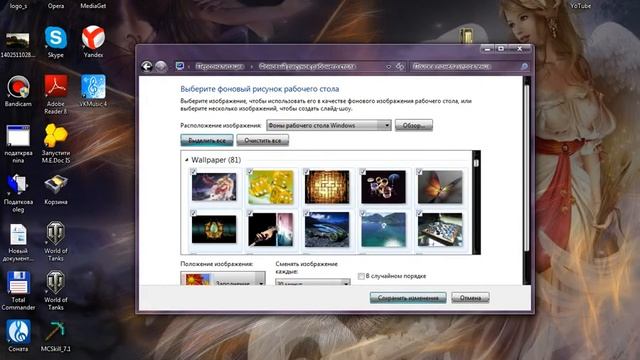Go back with the navigation arrow
The width and height of the screenshot is (640, 360).
147,66
